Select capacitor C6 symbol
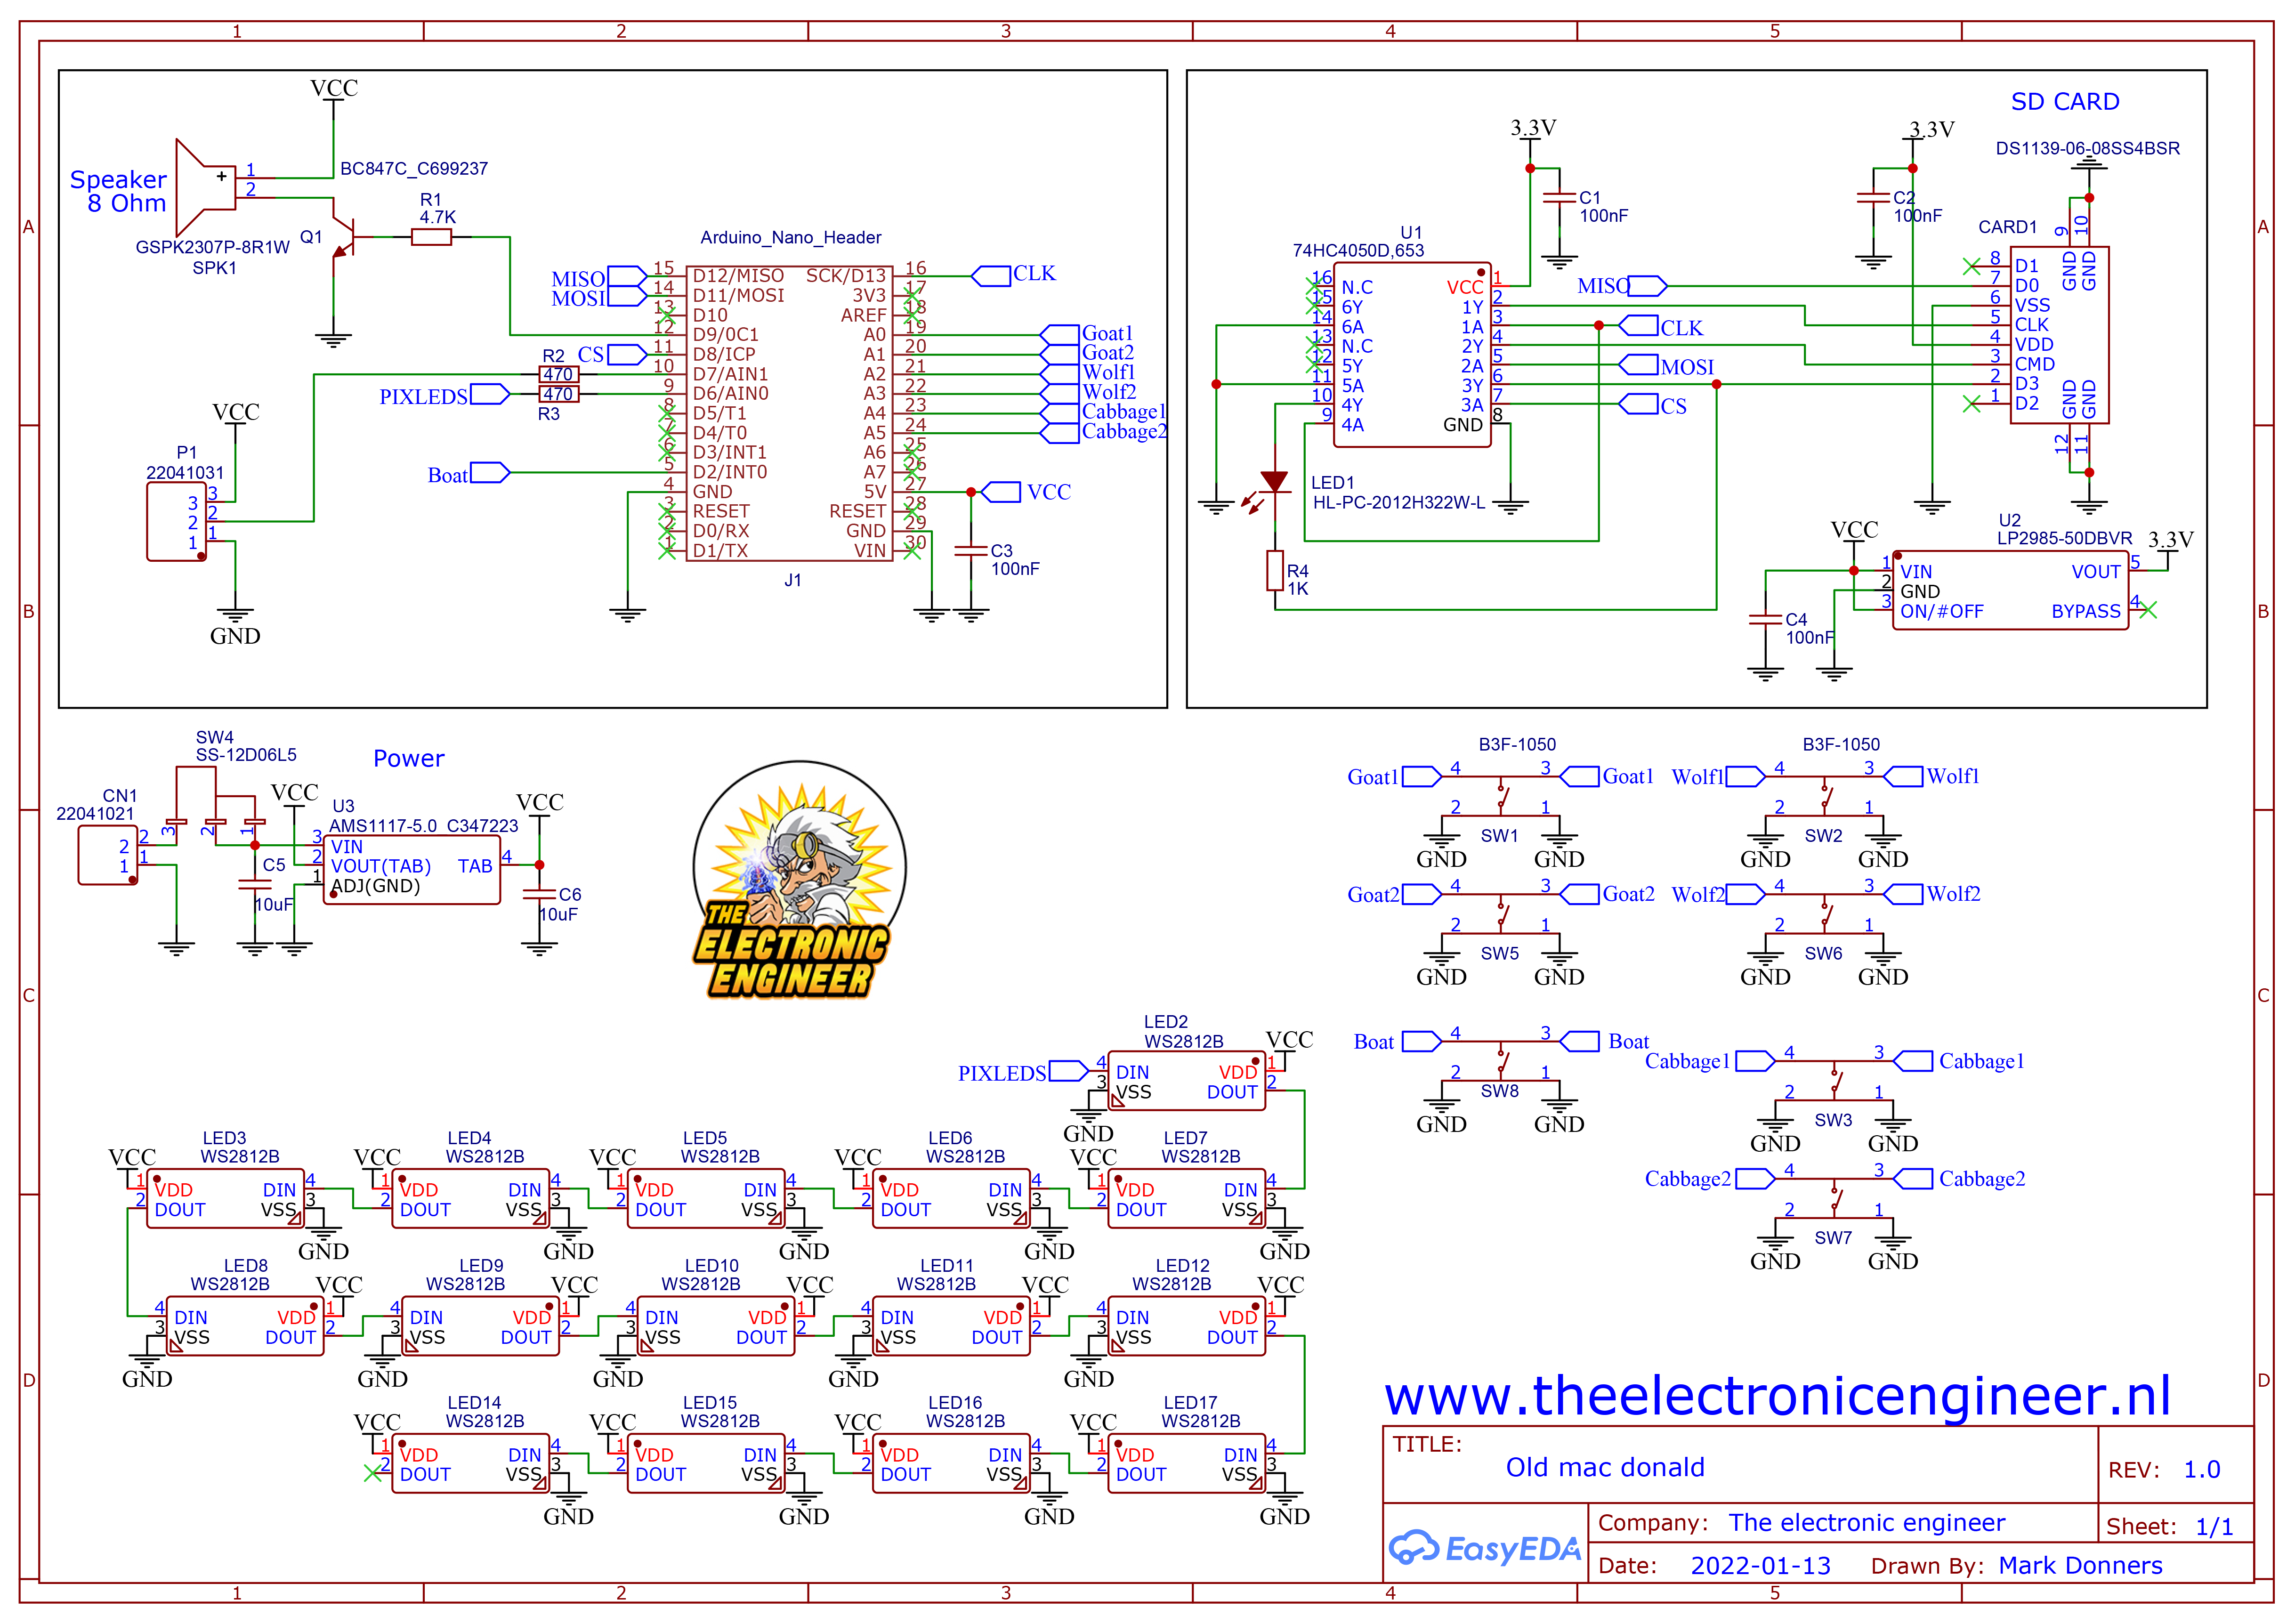 coord(539,894)
